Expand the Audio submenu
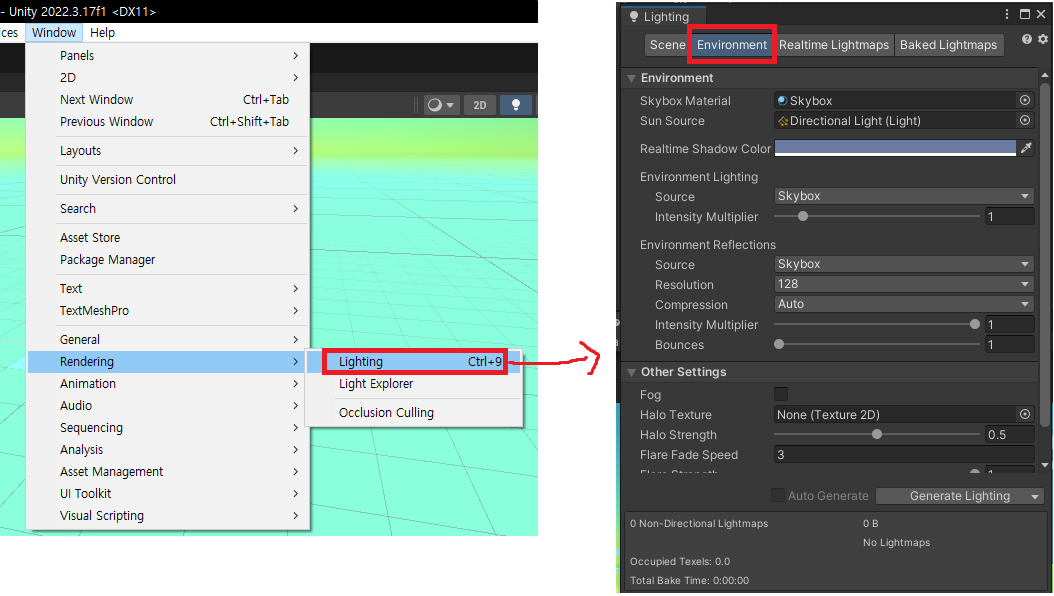 [x=167, y=405]
